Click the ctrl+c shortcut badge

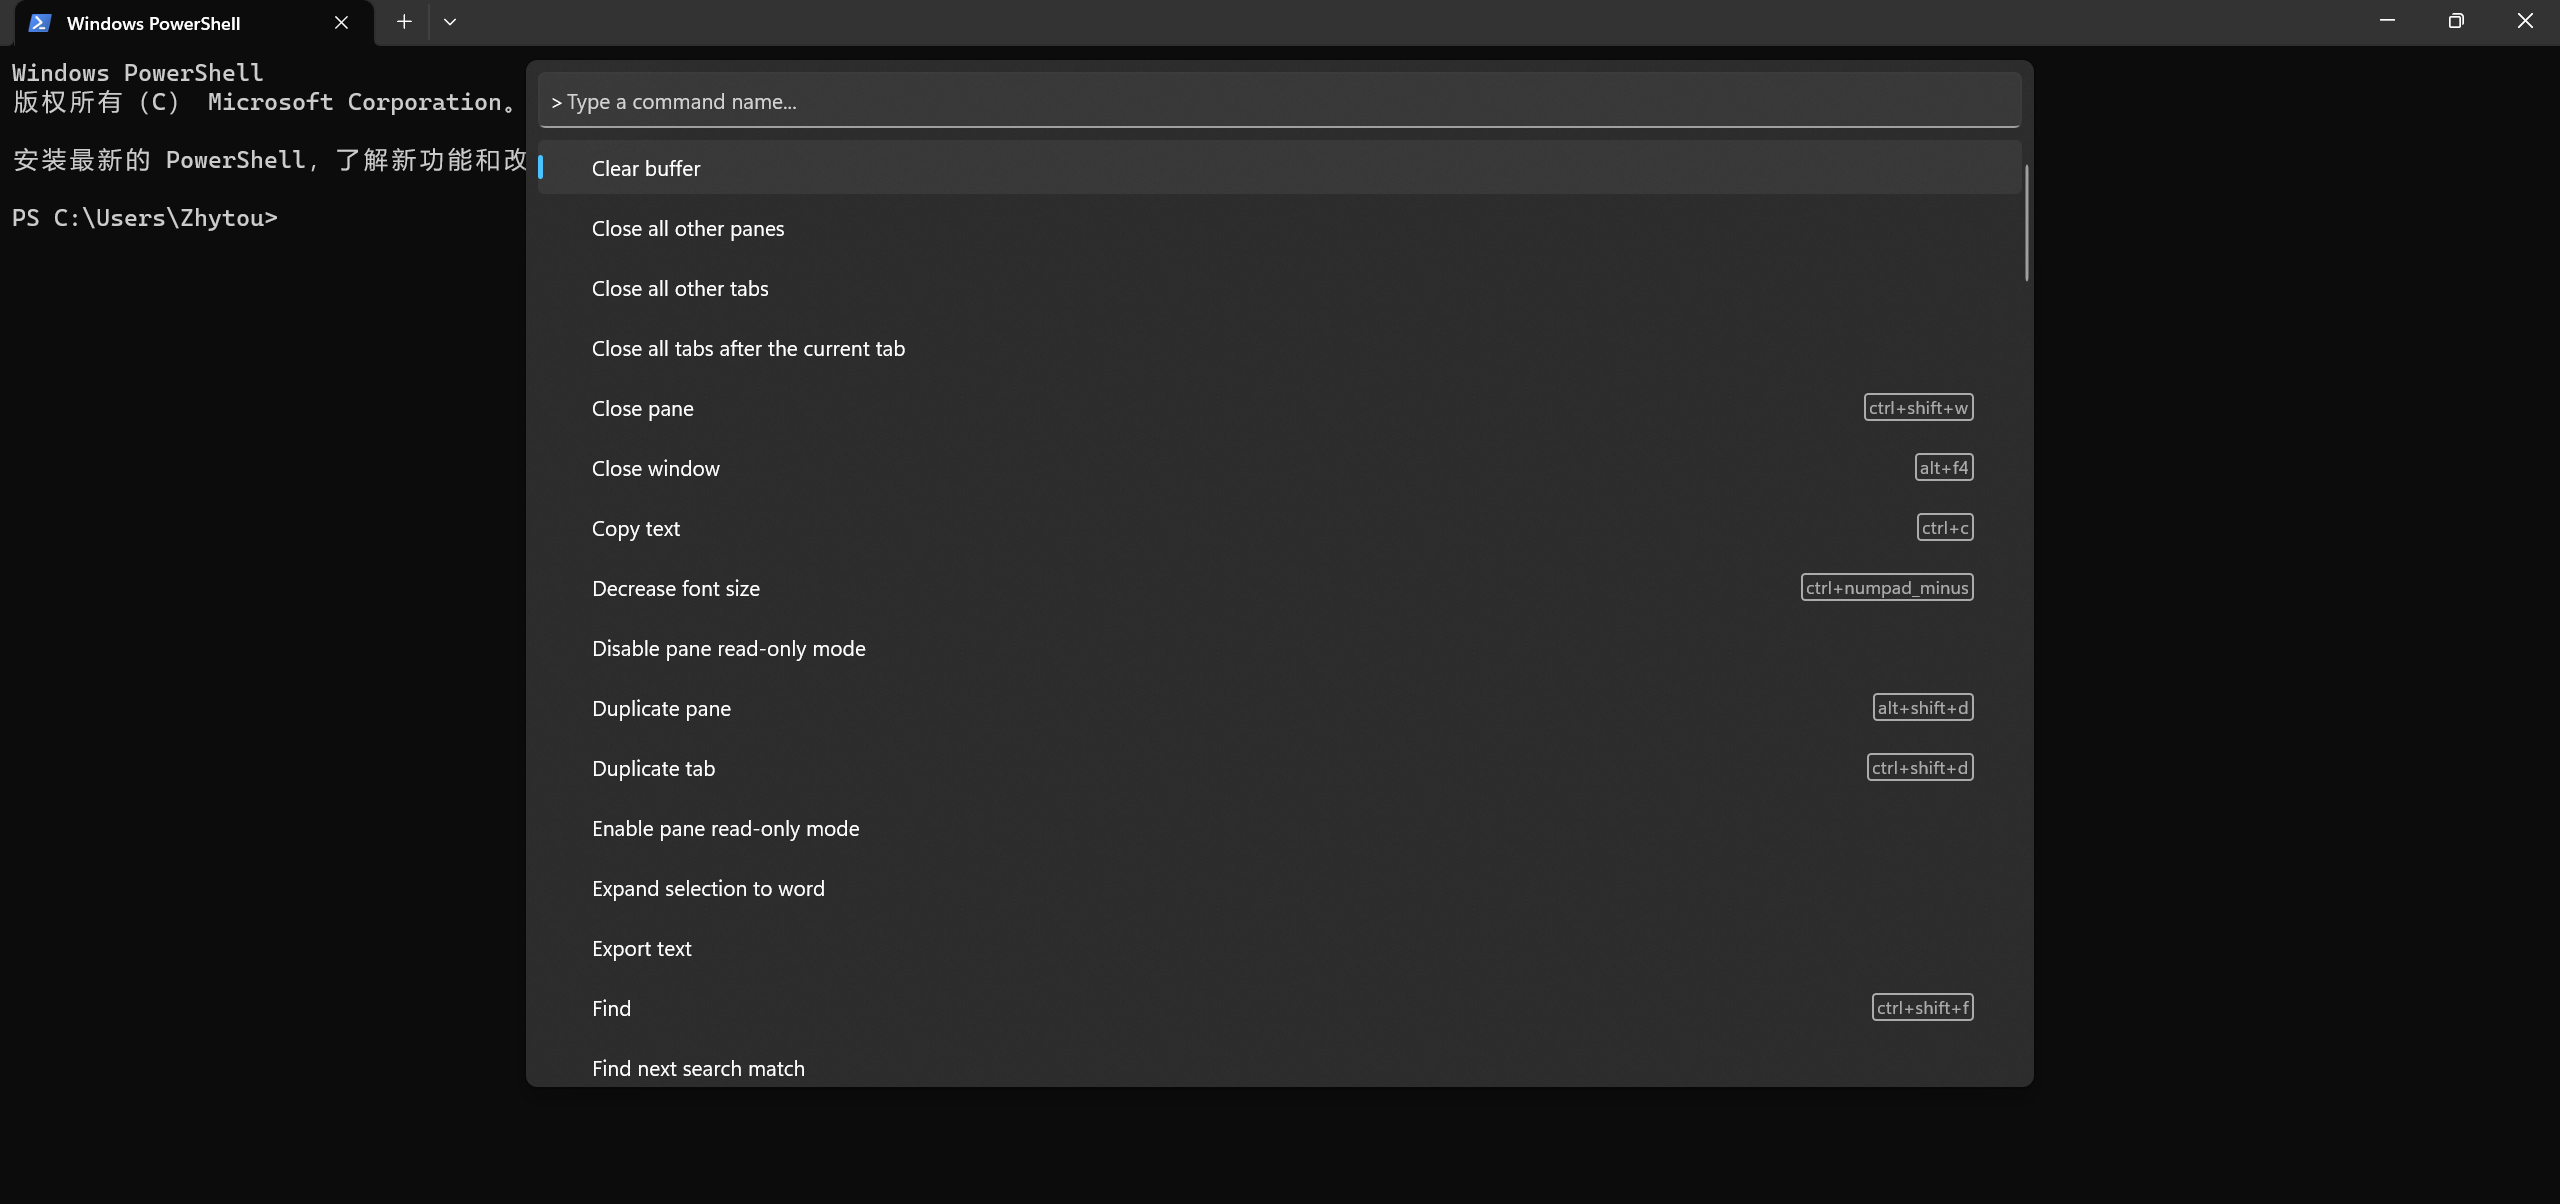1945,527
